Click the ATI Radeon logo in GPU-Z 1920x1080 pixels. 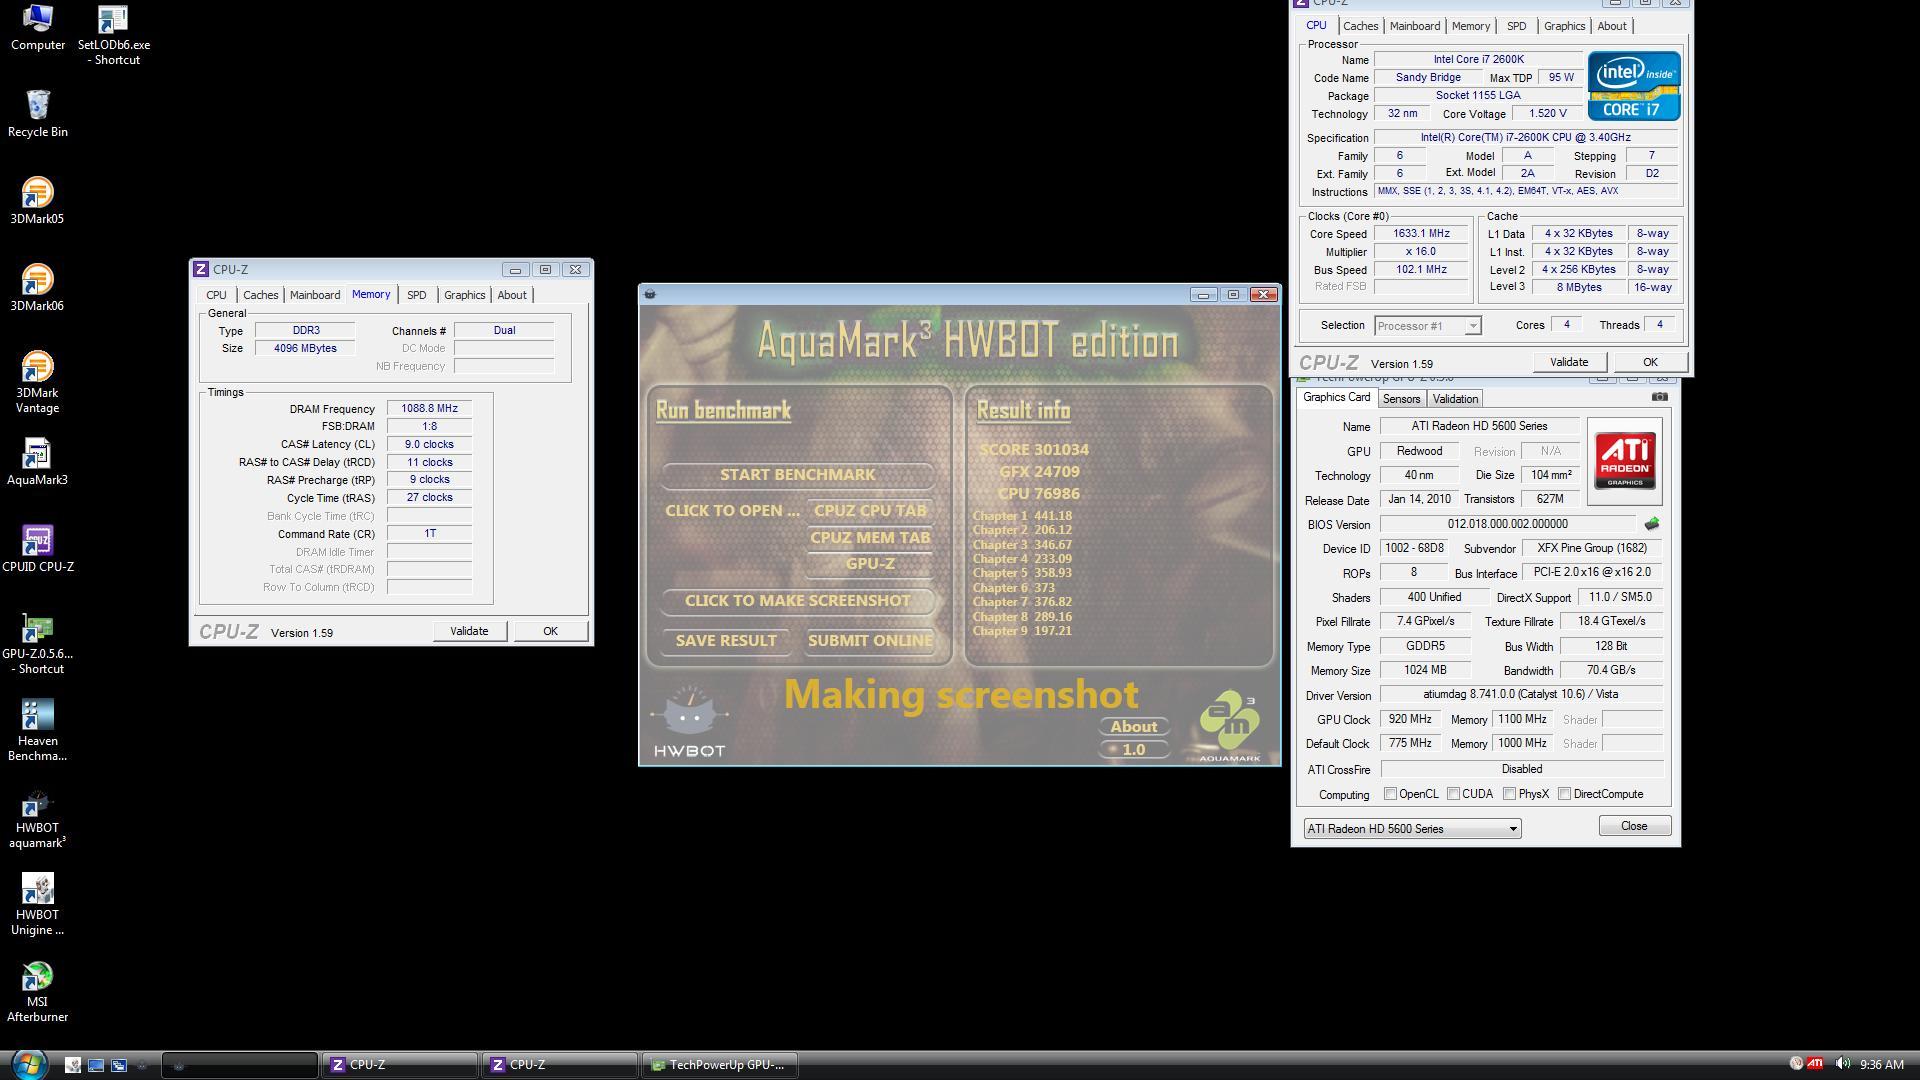[1624, 461]
